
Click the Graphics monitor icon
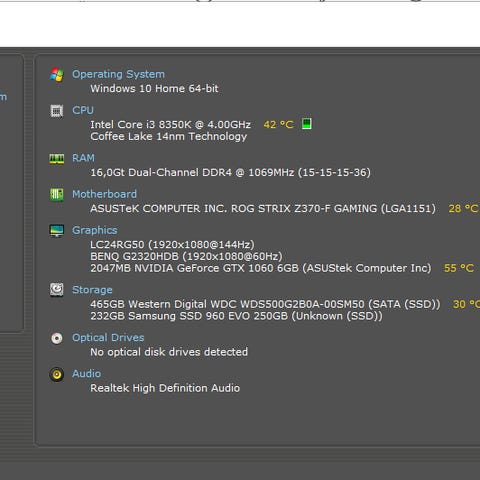click(x=57, y=230)
